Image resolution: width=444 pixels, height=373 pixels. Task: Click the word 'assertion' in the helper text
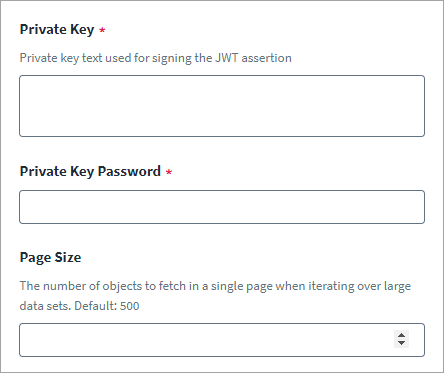pos(267,58)
